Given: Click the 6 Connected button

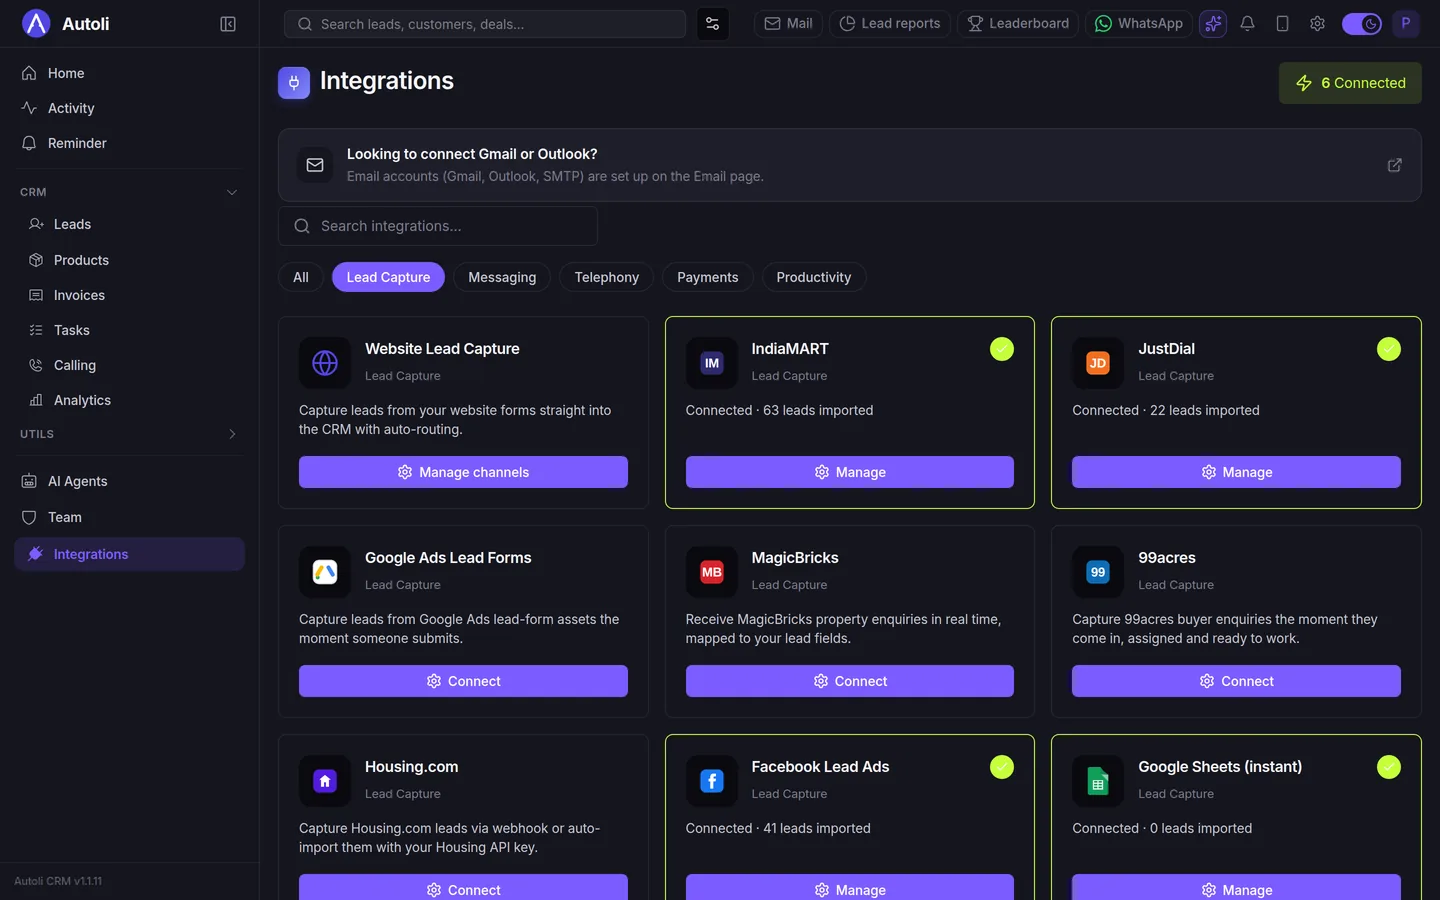Looking at the screenshot, I should pyautogui.click(x=1350, y=83).
